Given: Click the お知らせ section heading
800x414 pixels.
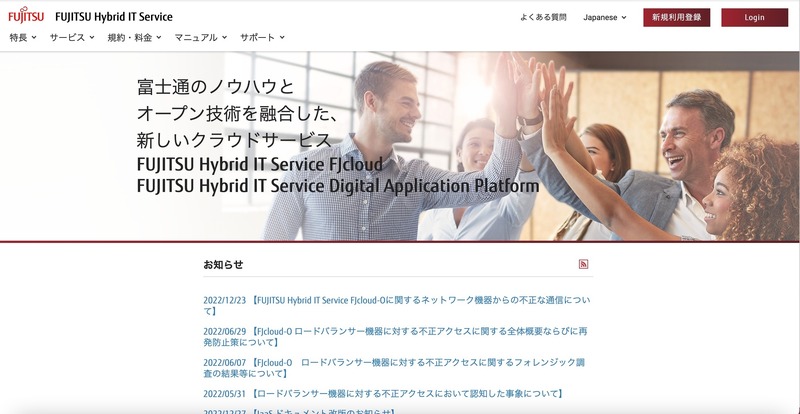Looking at the screenshot, I should 223,265.
